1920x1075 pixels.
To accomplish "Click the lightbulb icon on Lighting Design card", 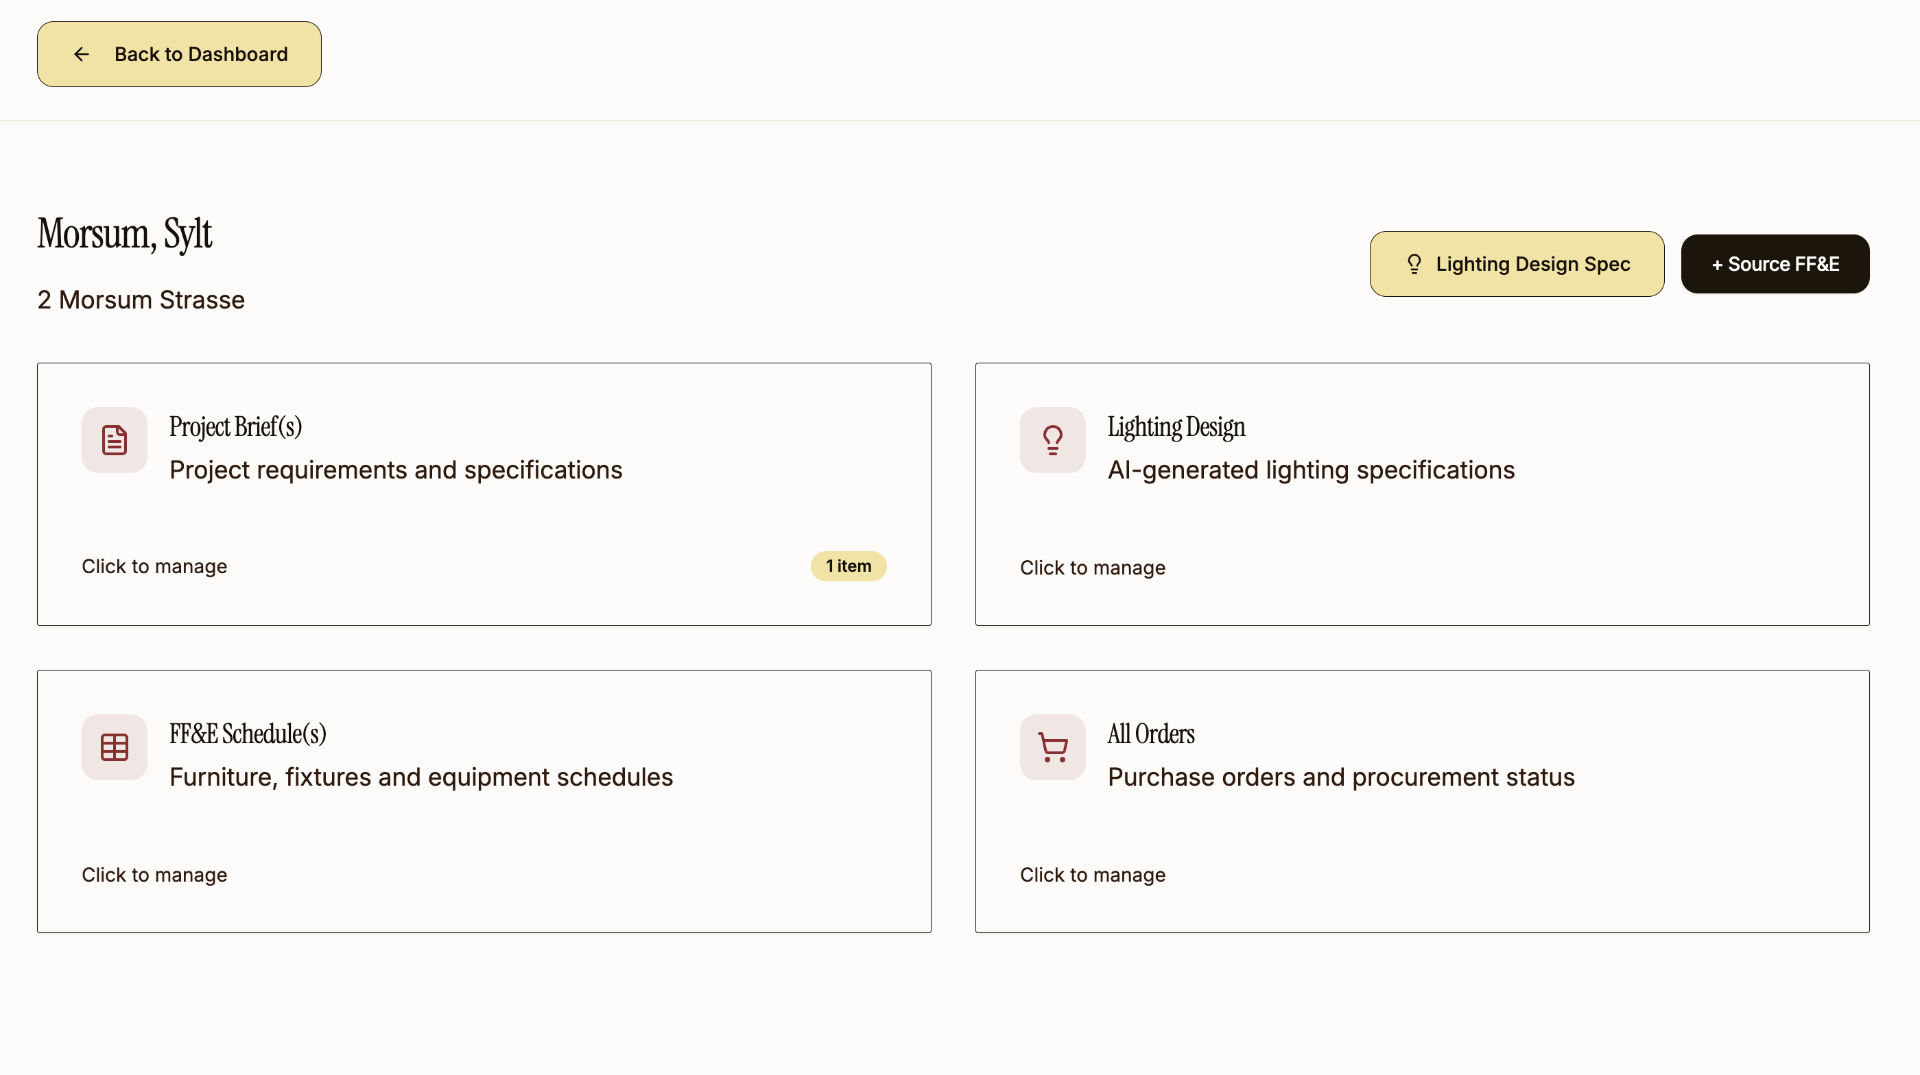I will [1053, 440].
